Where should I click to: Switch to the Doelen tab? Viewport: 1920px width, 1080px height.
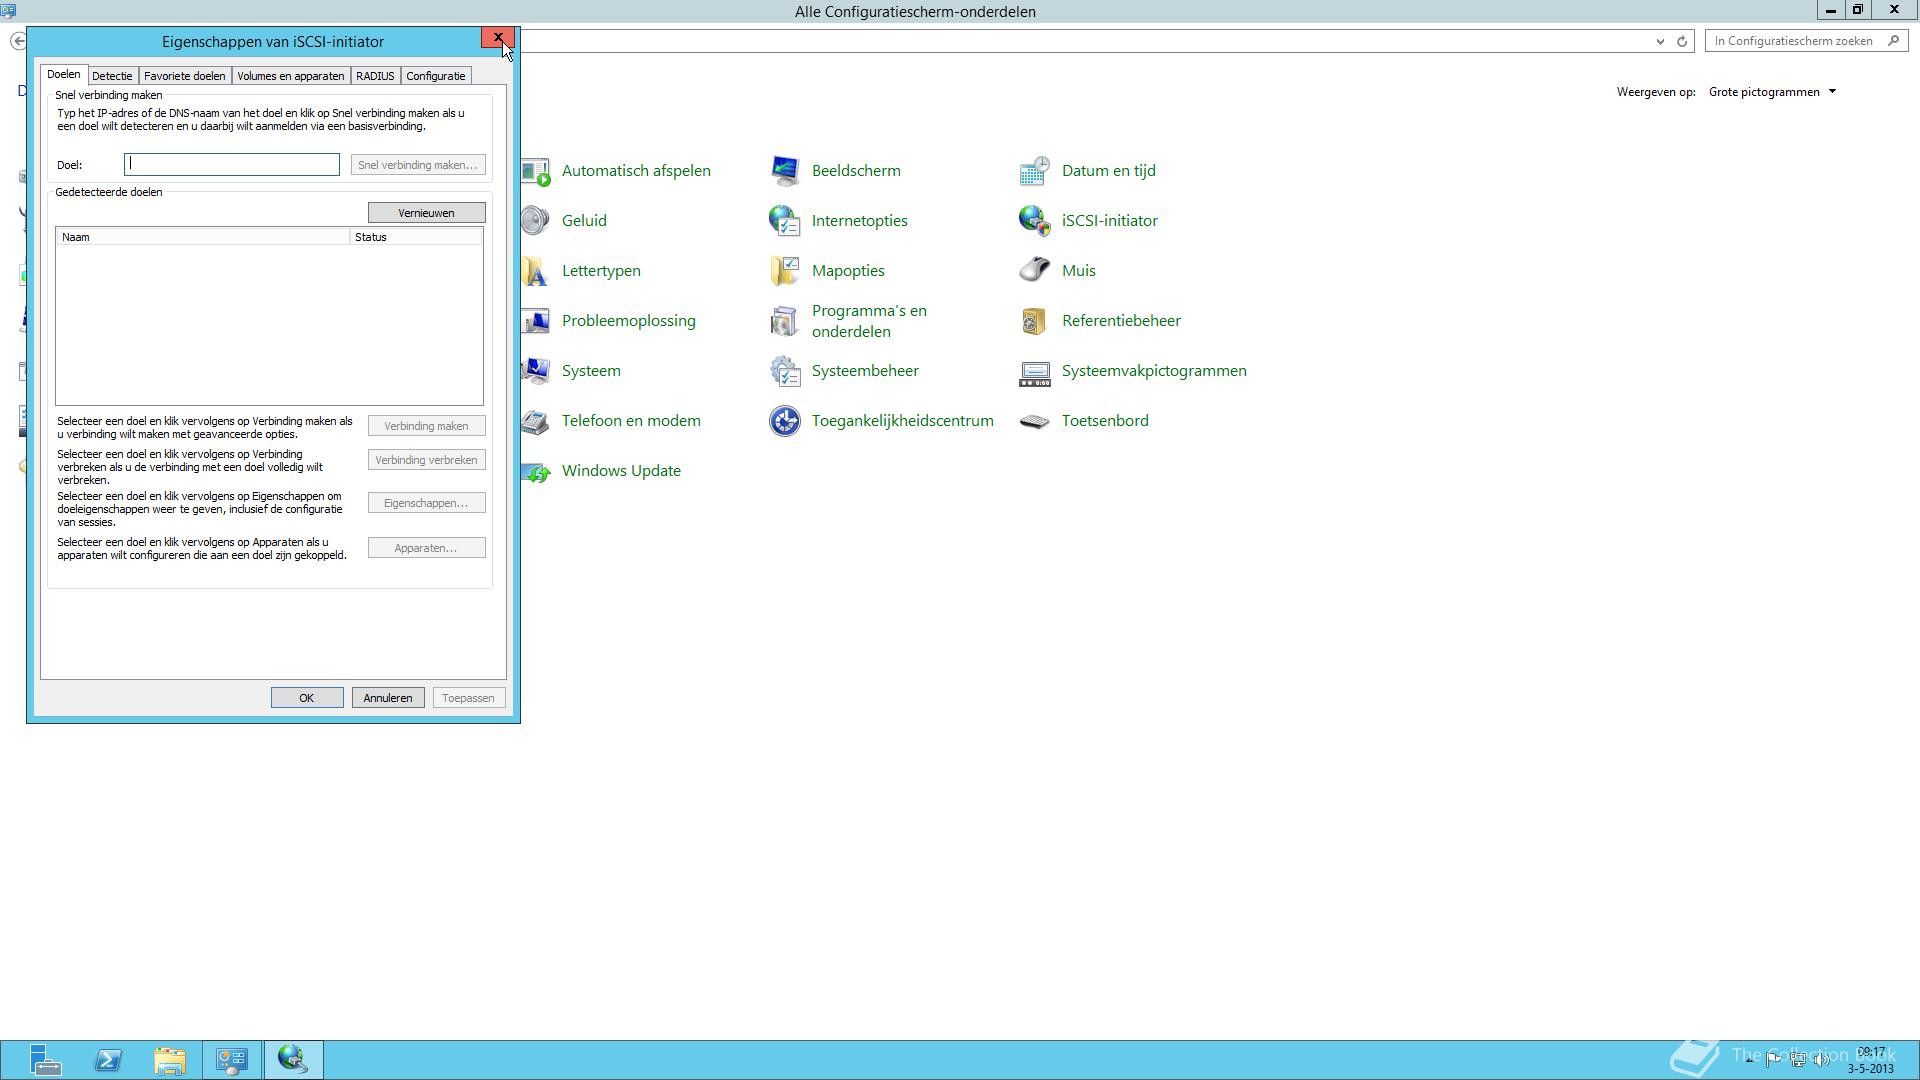tap(64, 75)
